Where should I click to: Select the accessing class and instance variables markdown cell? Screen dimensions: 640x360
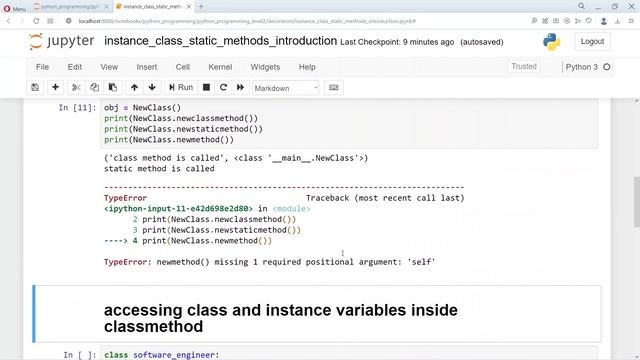tap(317, 314)
